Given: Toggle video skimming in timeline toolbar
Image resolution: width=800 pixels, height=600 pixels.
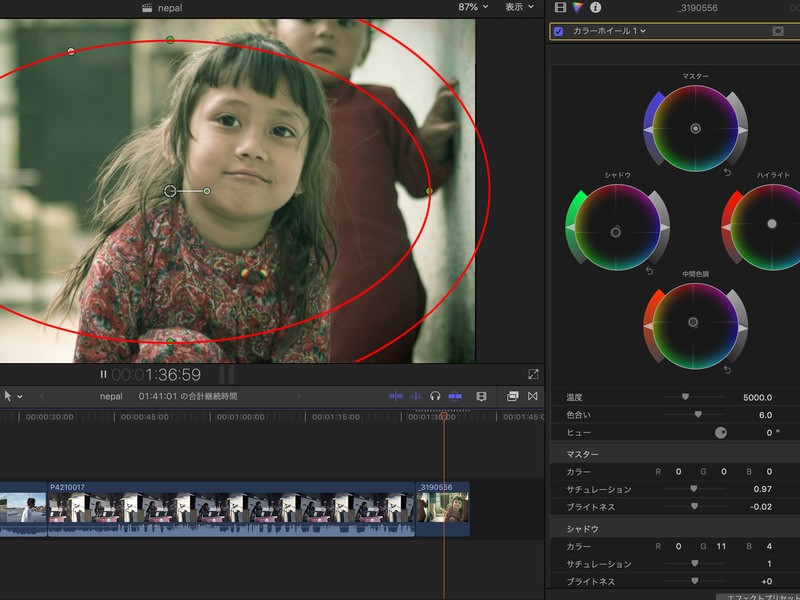Looking at the screenshot, I should [396, 396].
